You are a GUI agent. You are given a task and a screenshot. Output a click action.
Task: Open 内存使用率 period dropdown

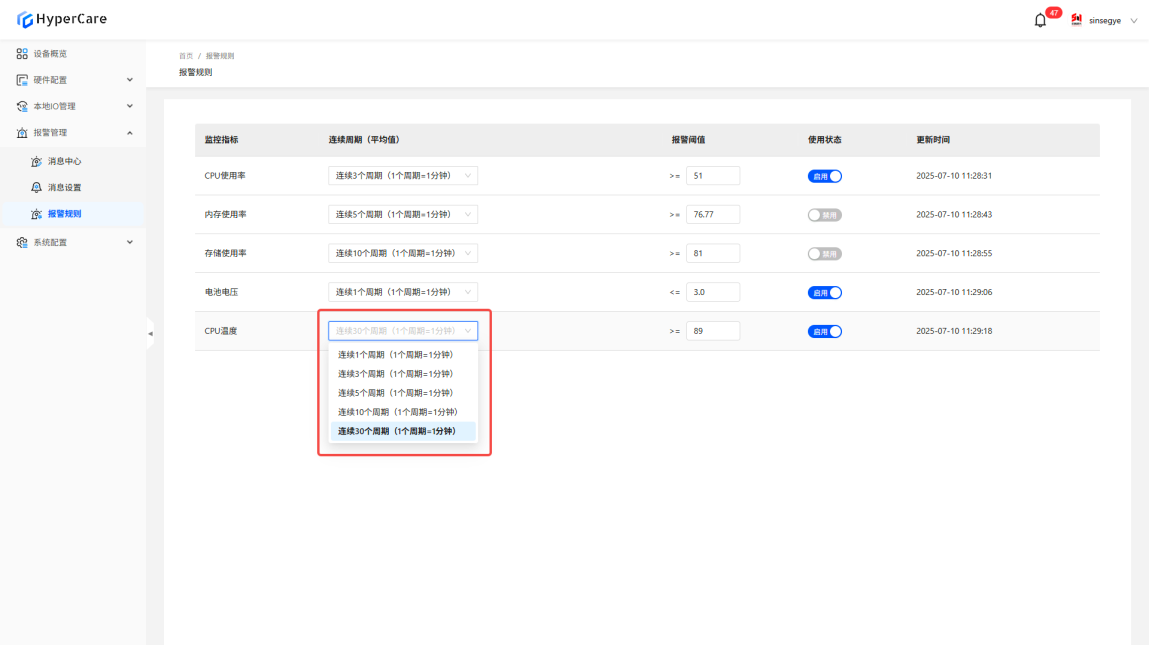coord(403,214)
